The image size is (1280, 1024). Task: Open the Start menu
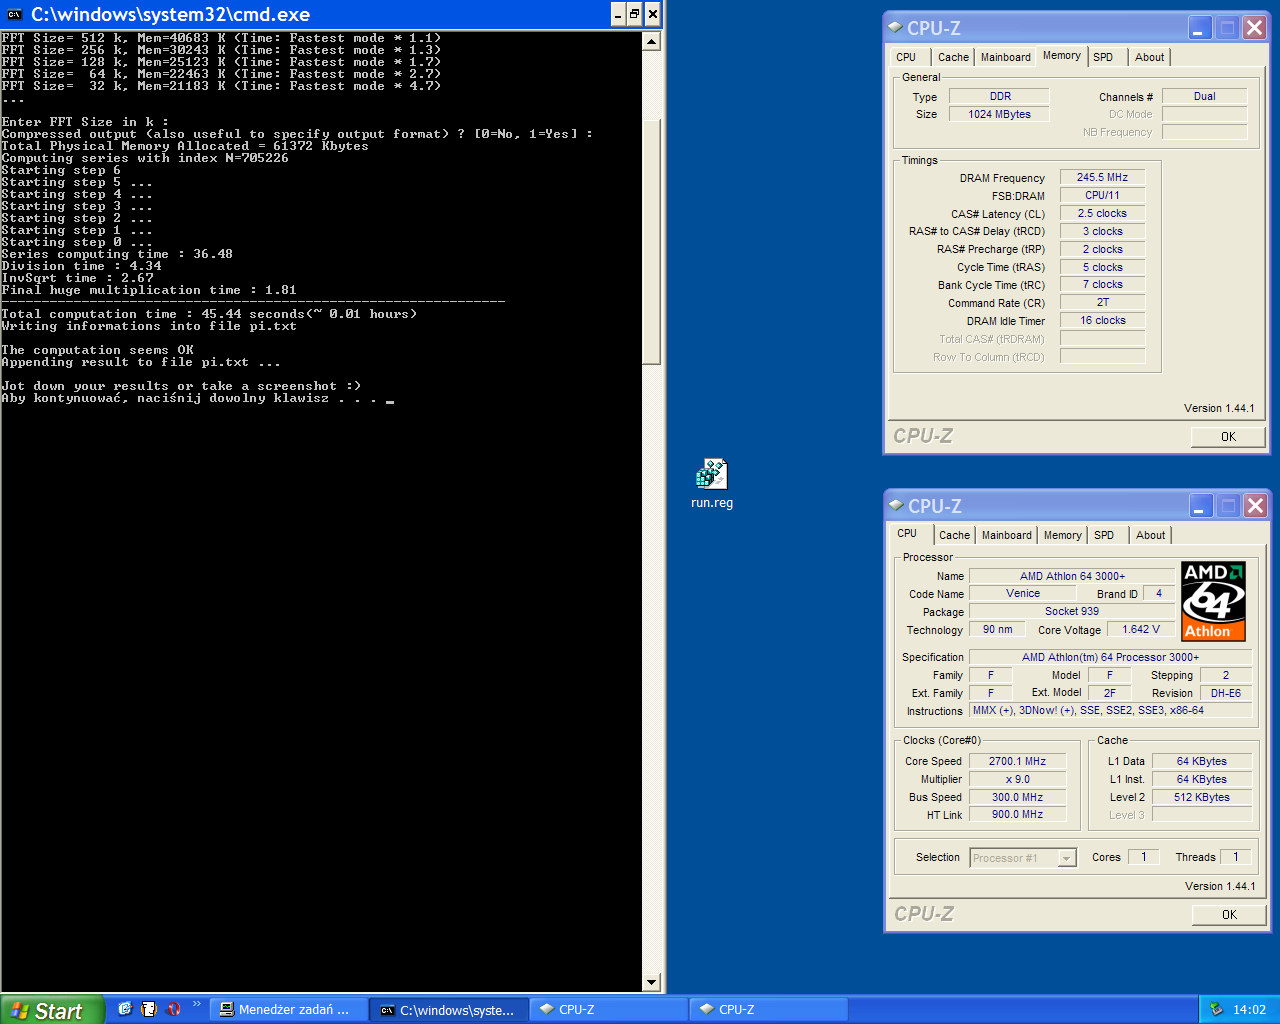pyautogui.click(x=52, y=1010)
